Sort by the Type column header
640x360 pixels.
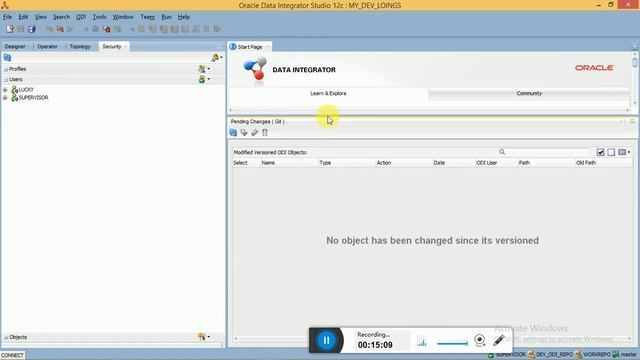click(x=347, y=163)
